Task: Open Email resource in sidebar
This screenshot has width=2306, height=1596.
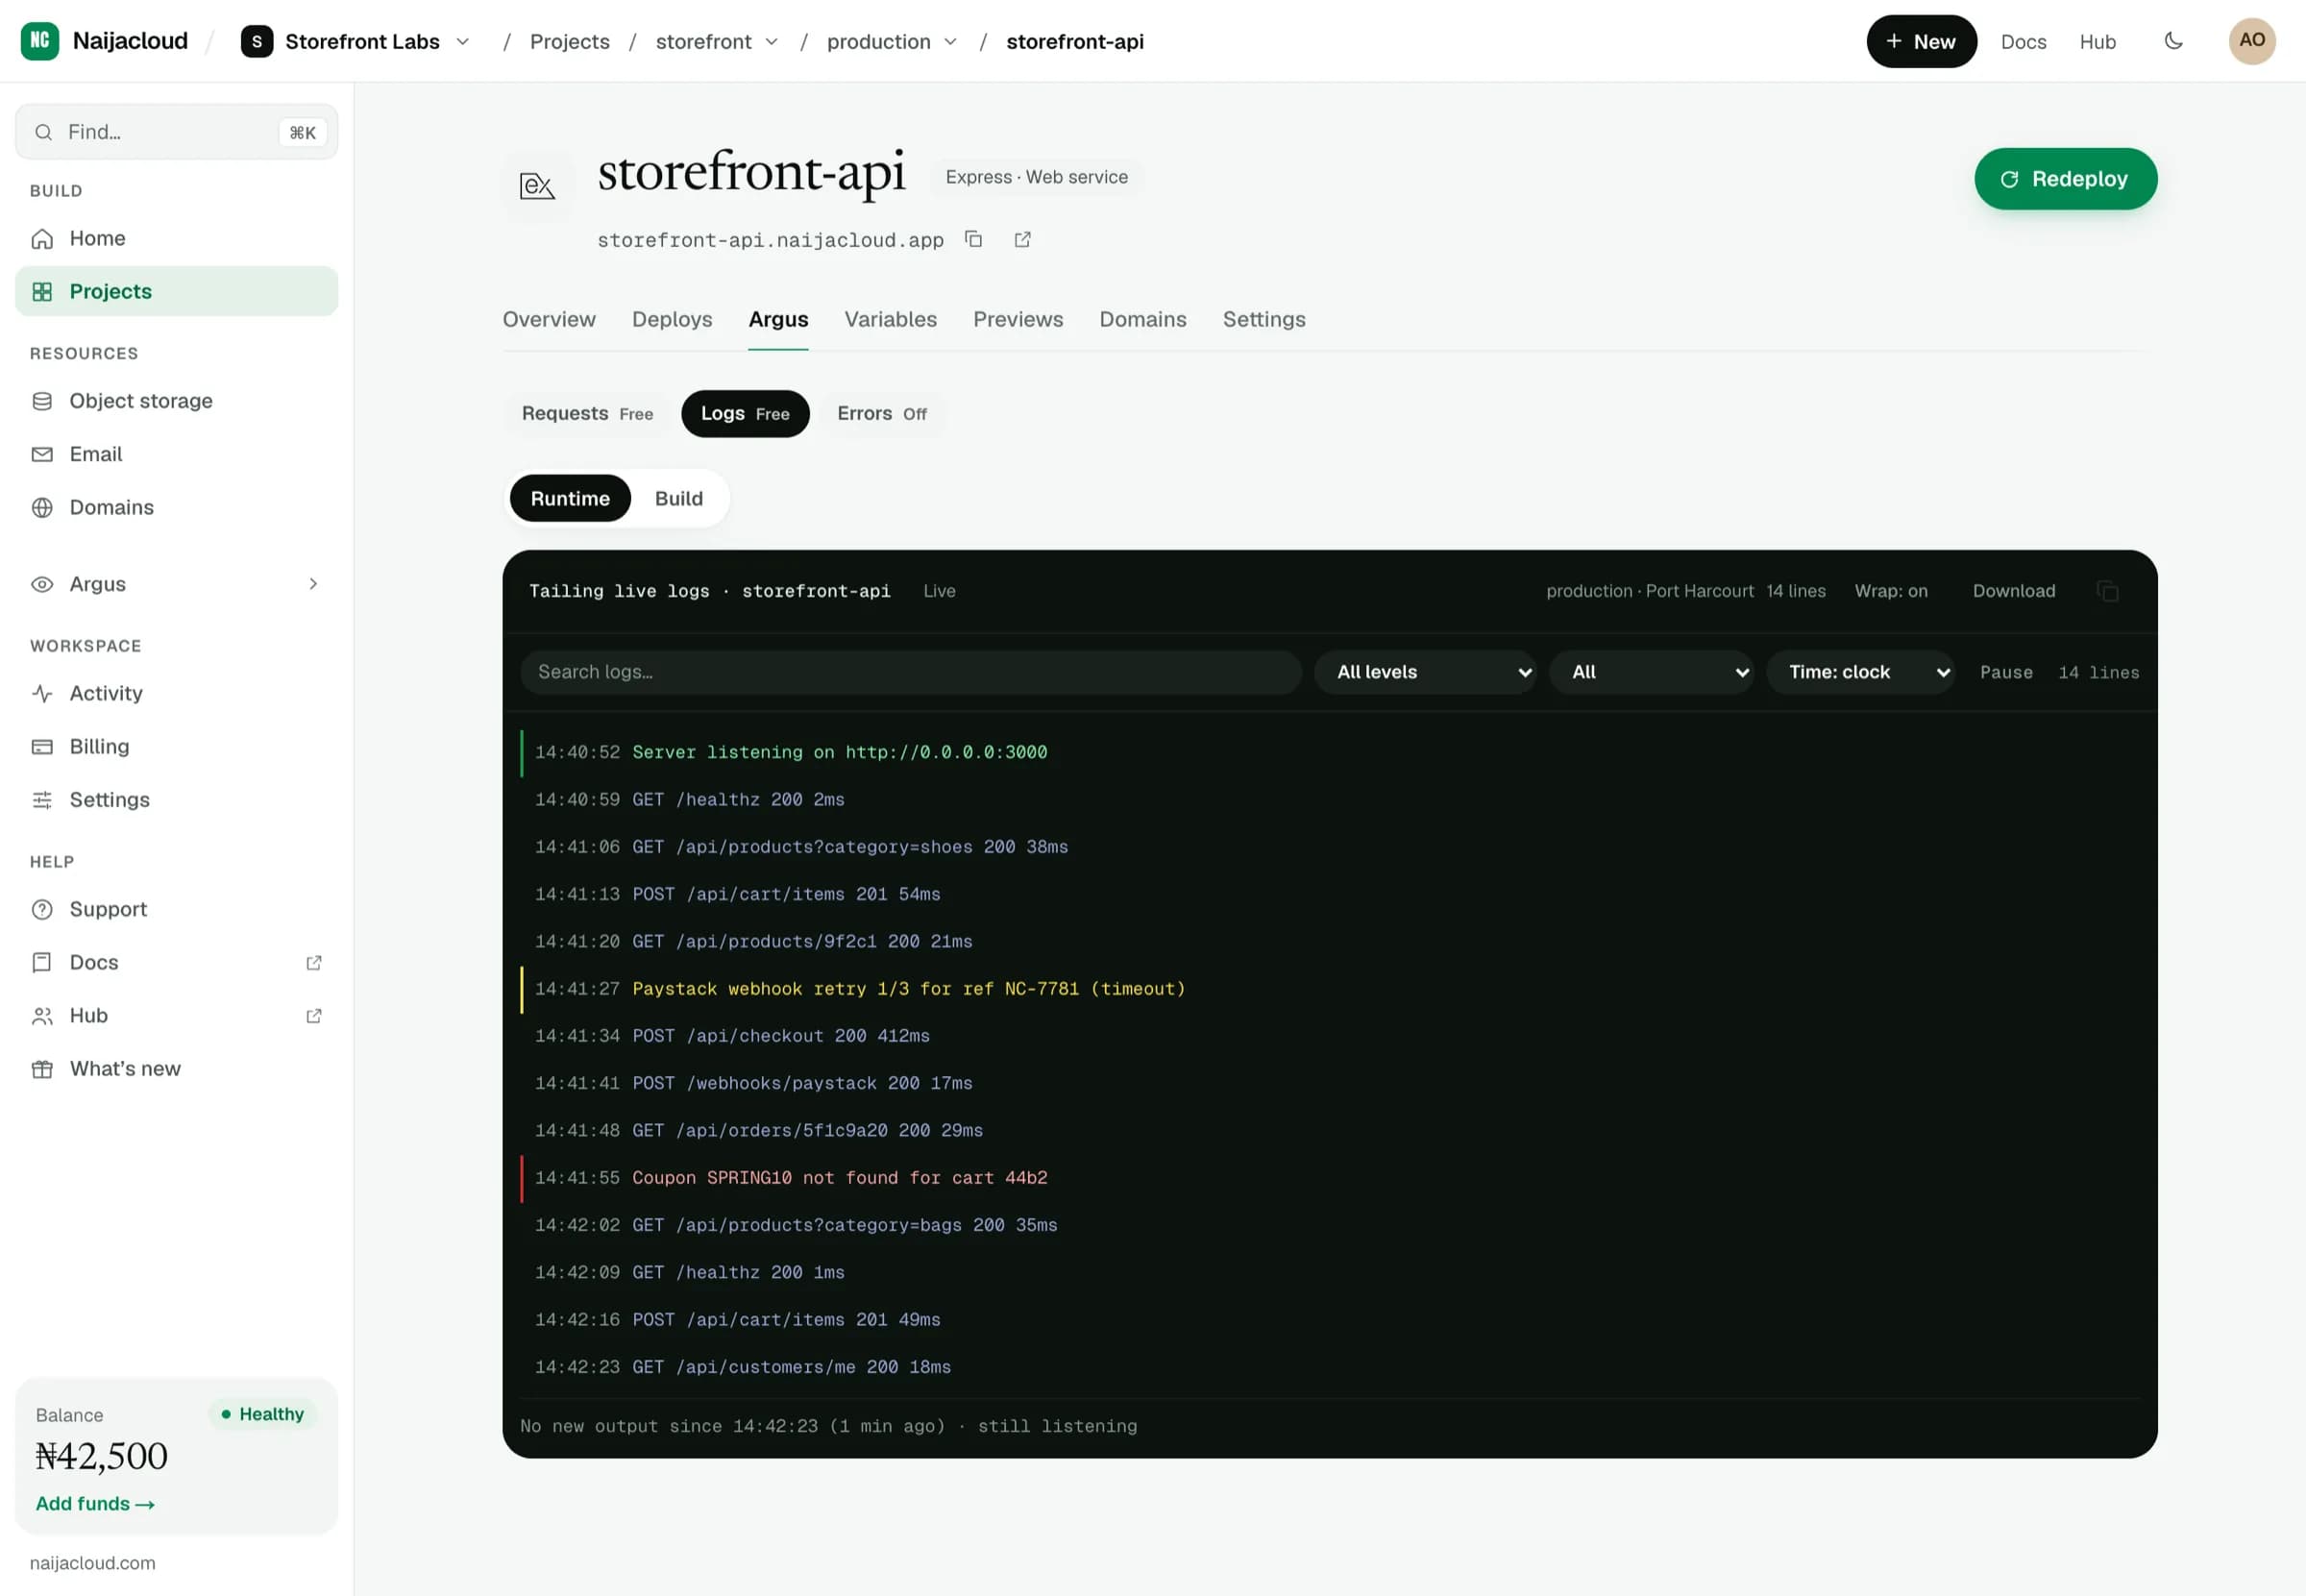Action: tap(177, 454)
